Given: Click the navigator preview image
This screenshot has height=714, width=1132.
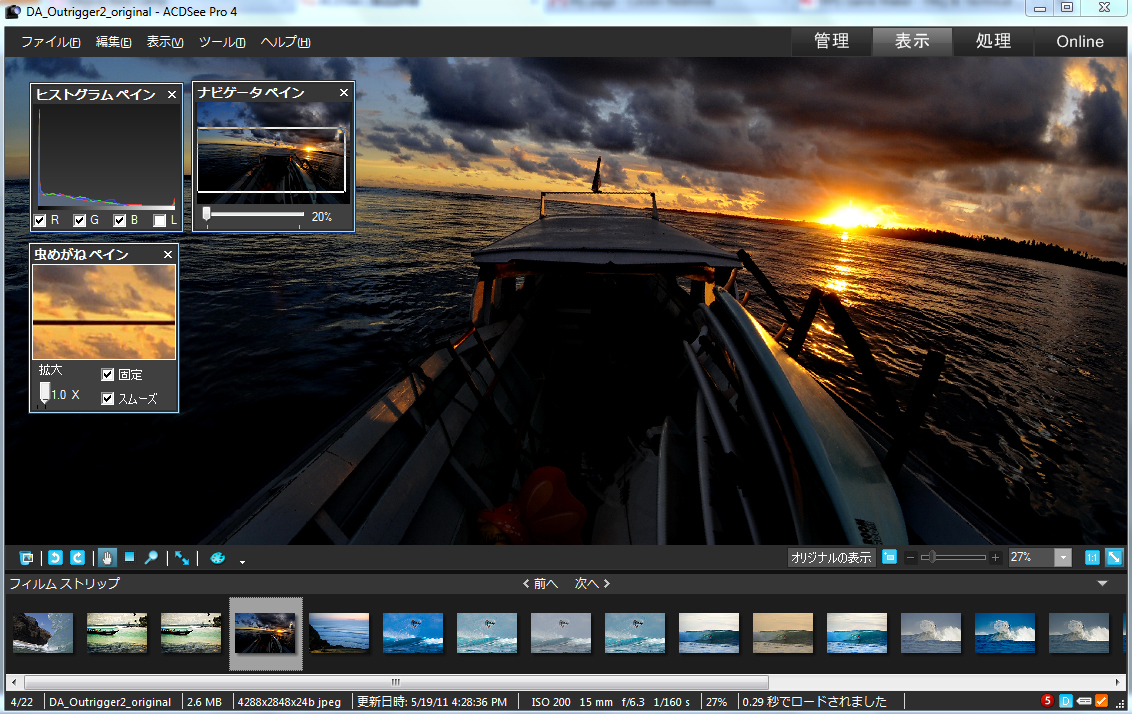Looking at the screenshot, I should click(273, 153).
